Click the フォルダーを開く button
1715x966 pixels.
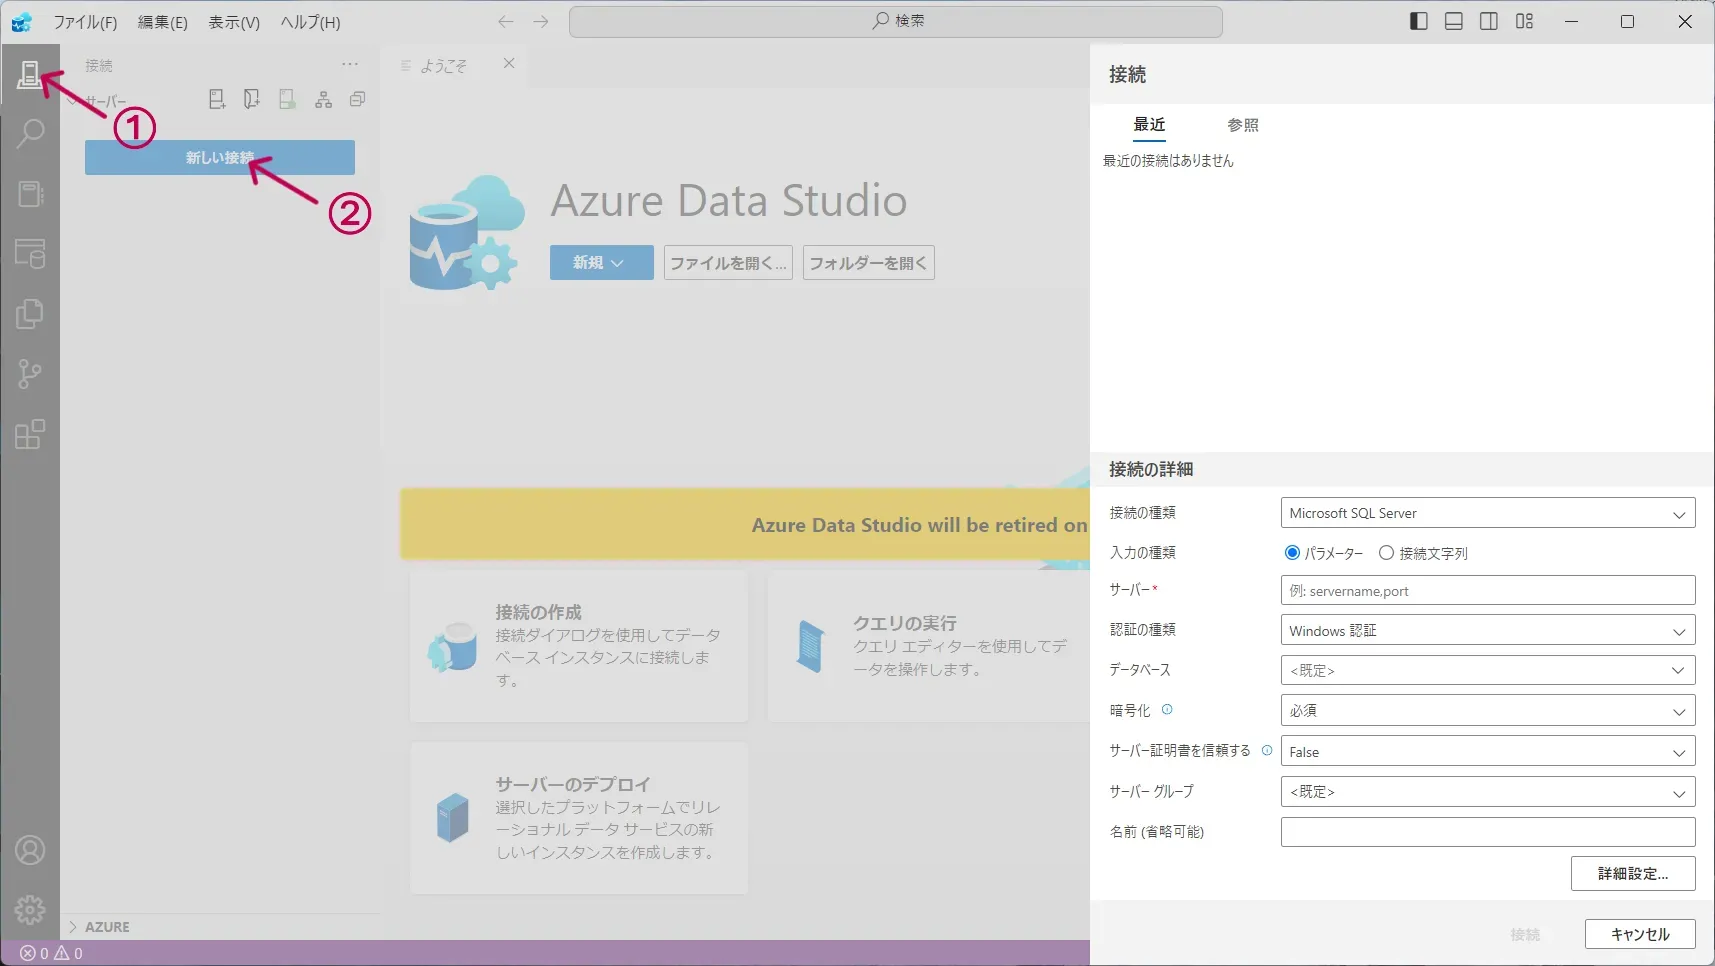click(868, 262)
